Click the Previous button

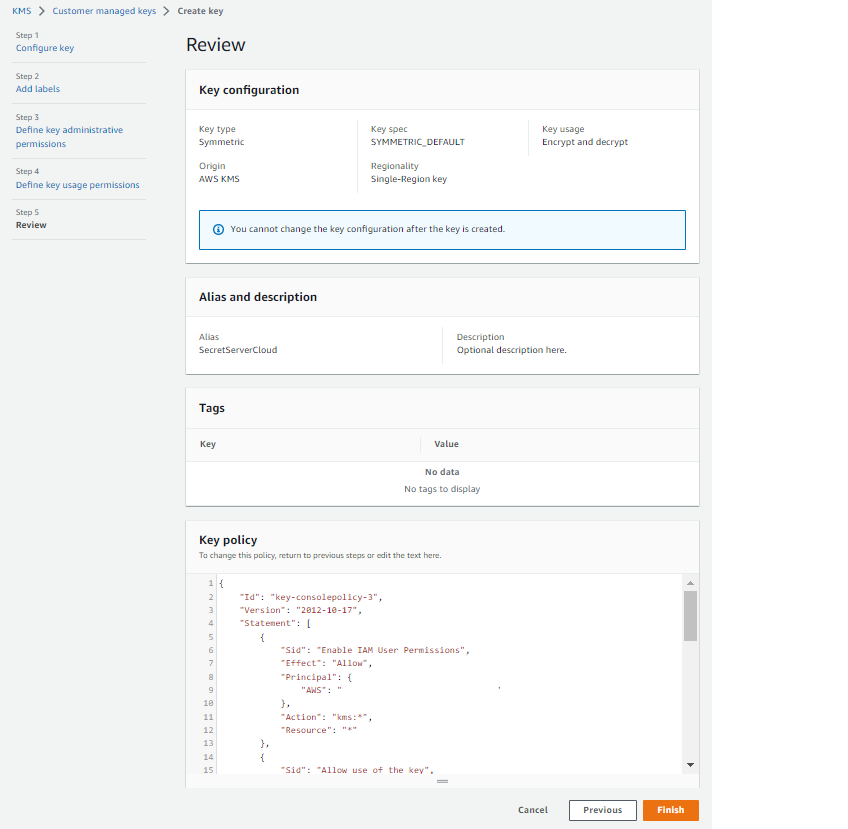coord(602,810)
